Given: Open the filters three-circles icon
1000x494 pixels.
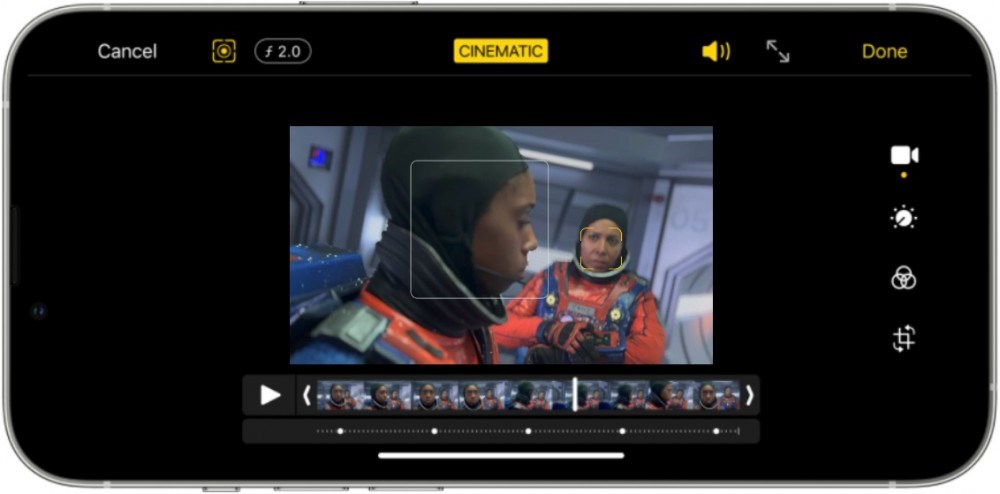Looking at the screenshot, I should pyautogui.click(x=904, y=278).
